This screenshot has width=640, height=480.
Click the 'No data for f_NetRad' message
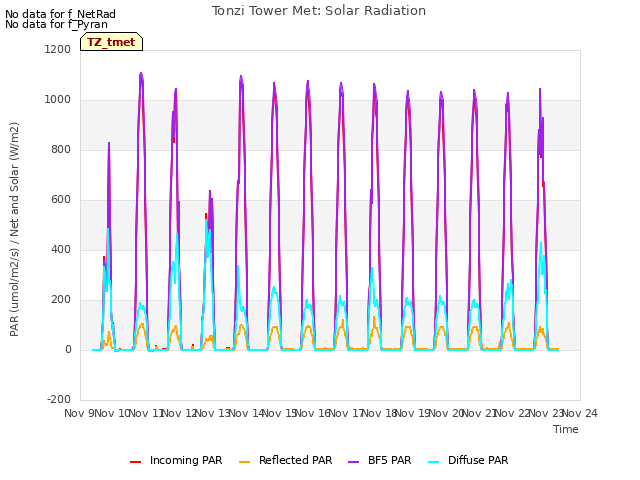point(60,14)
